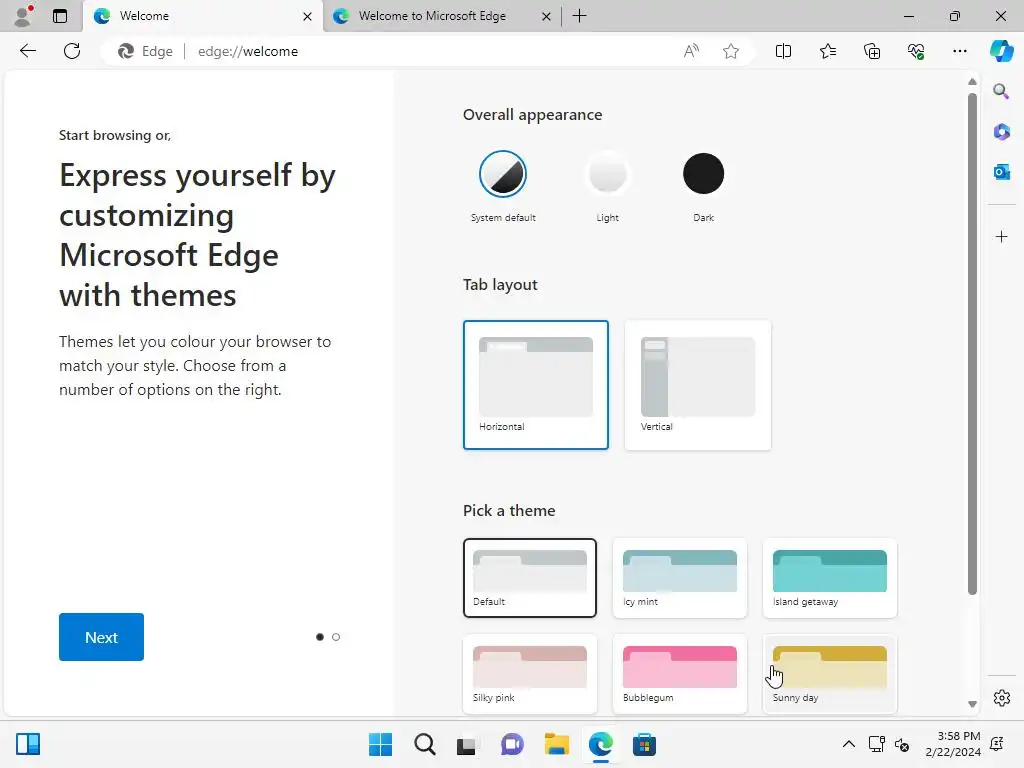Viewport: 1024px width, 768px height.
Task: Click the Next button
Action: click(x=101, y=637)
